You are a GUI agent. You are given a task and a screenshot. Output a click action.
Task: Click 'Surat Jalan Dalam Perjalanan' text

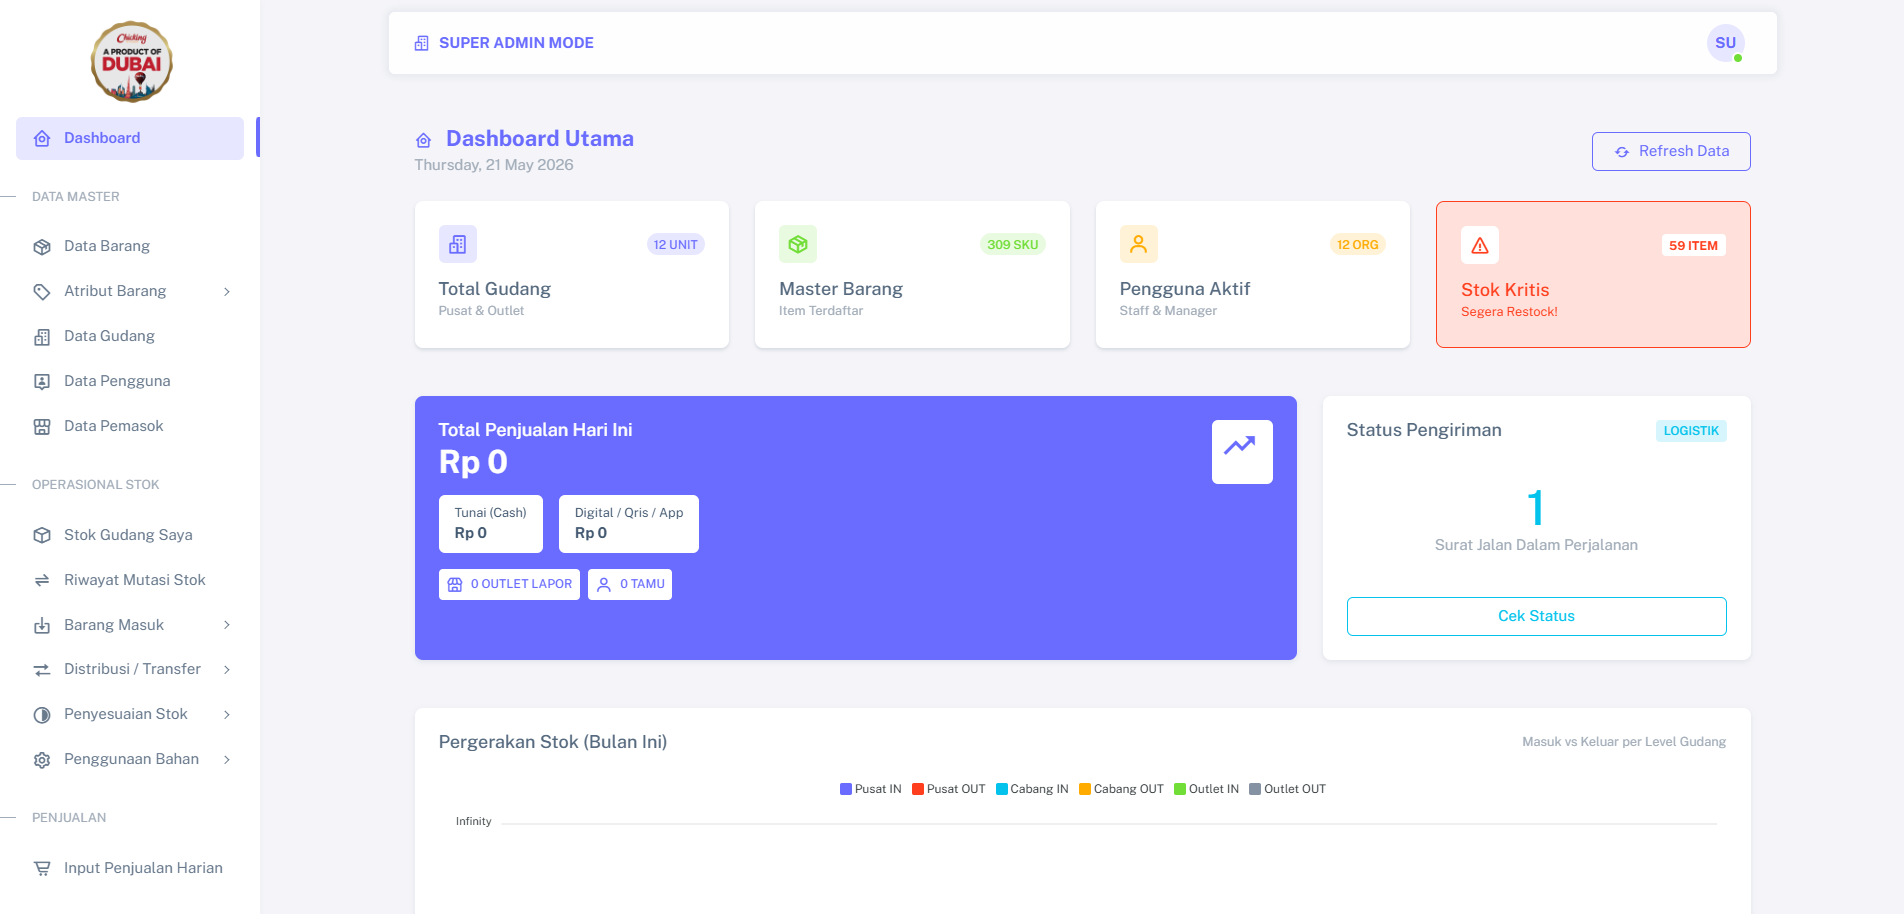click(x=1536, y=545)
